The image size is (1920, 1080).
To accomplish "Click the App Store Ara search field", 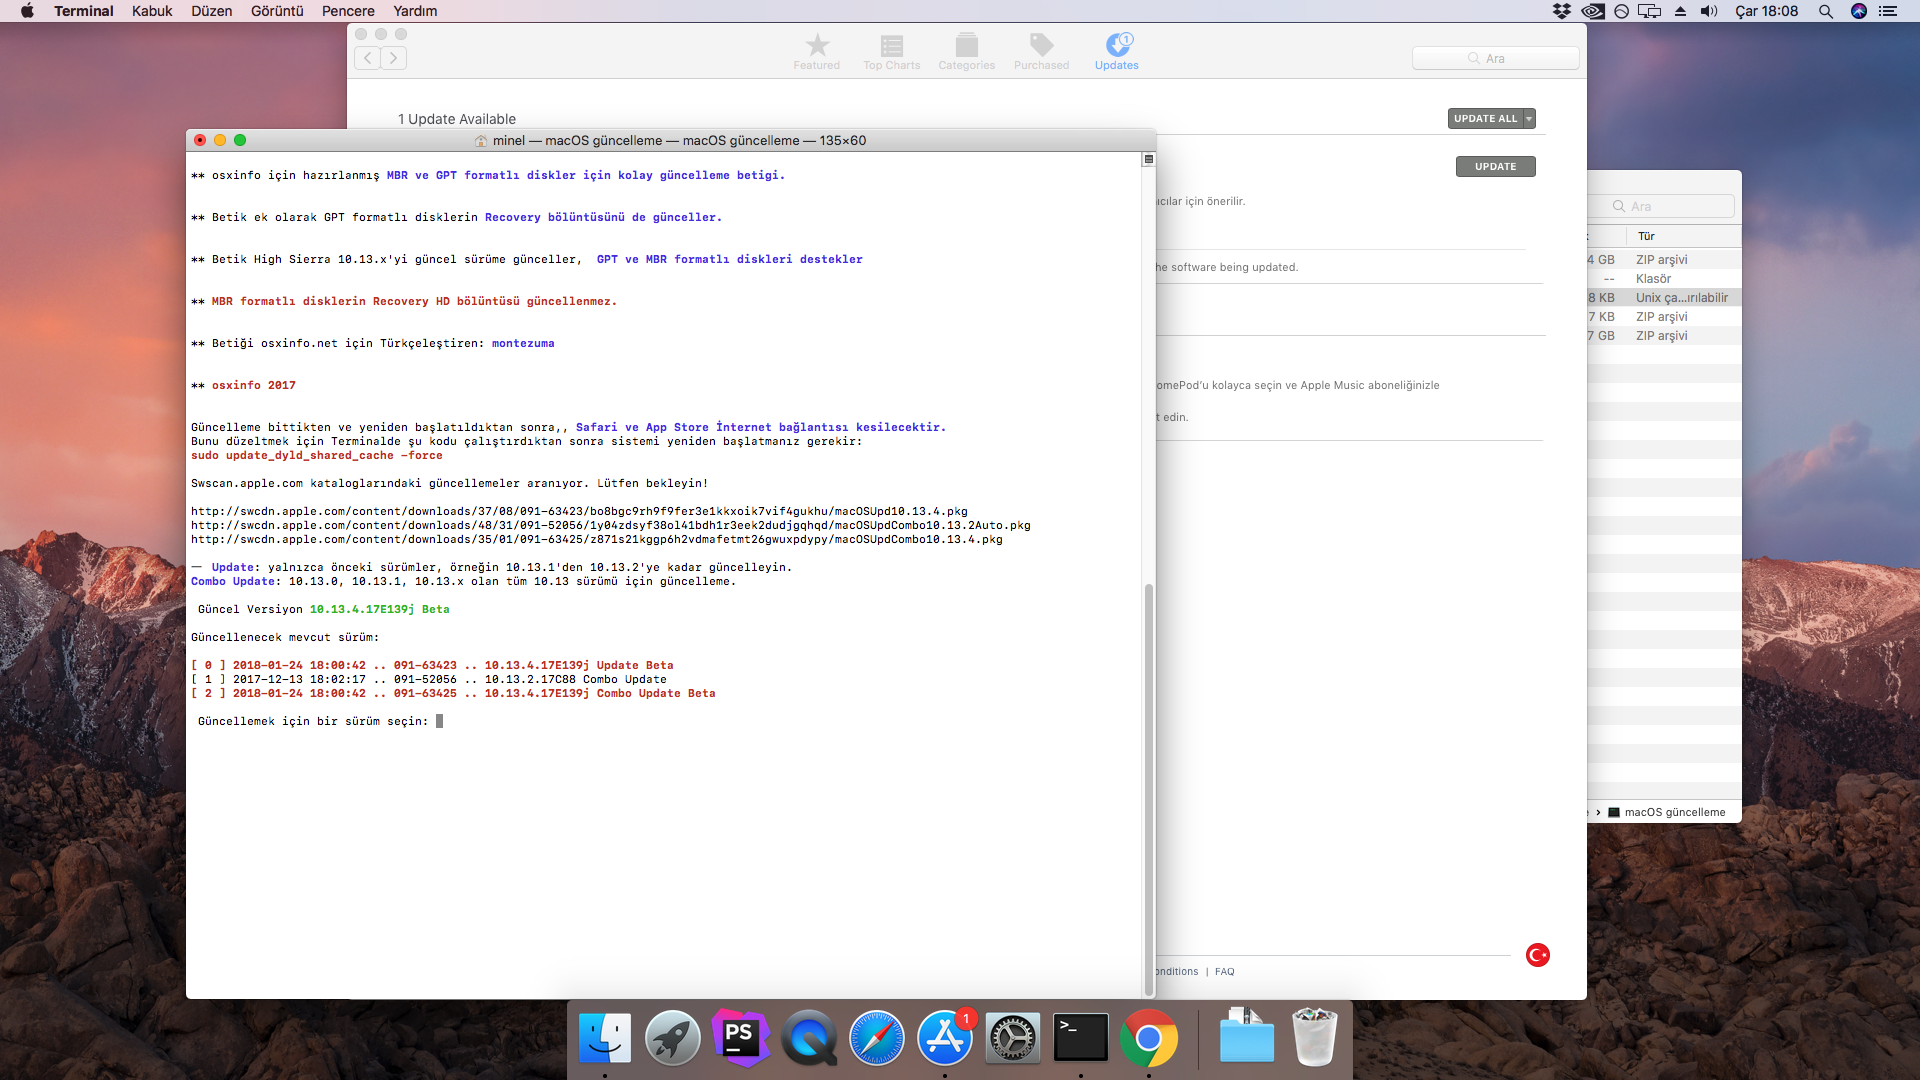I will pos(1495,58).
